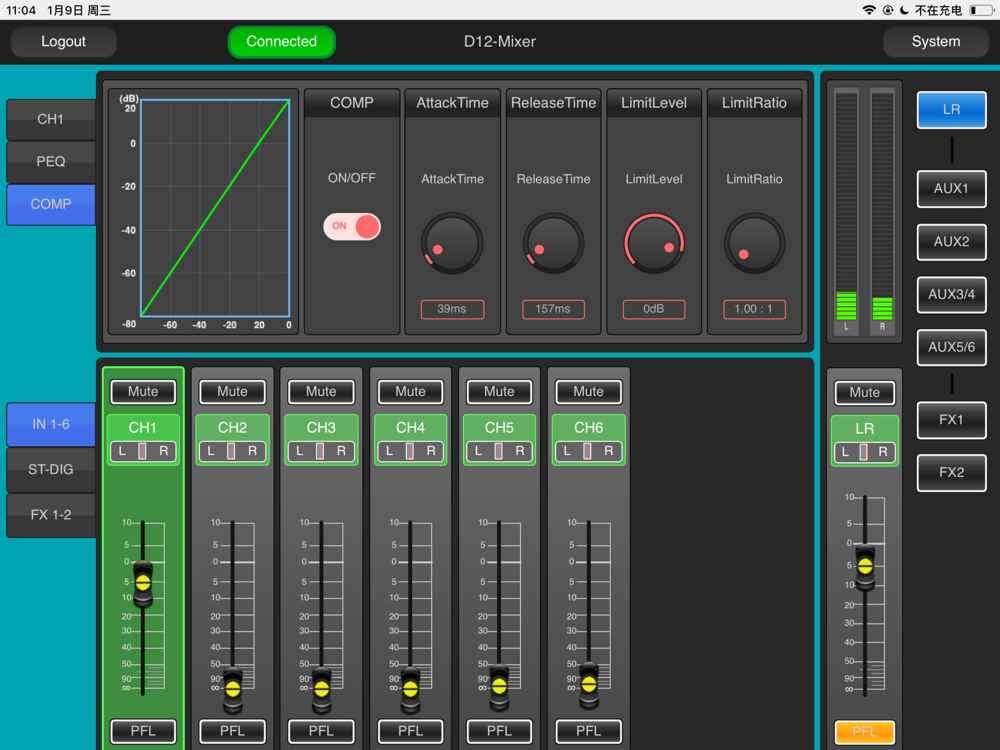This screenshot has height=750, width=1000.
Task: Click the LR master pan control
Action: [864, 452]
